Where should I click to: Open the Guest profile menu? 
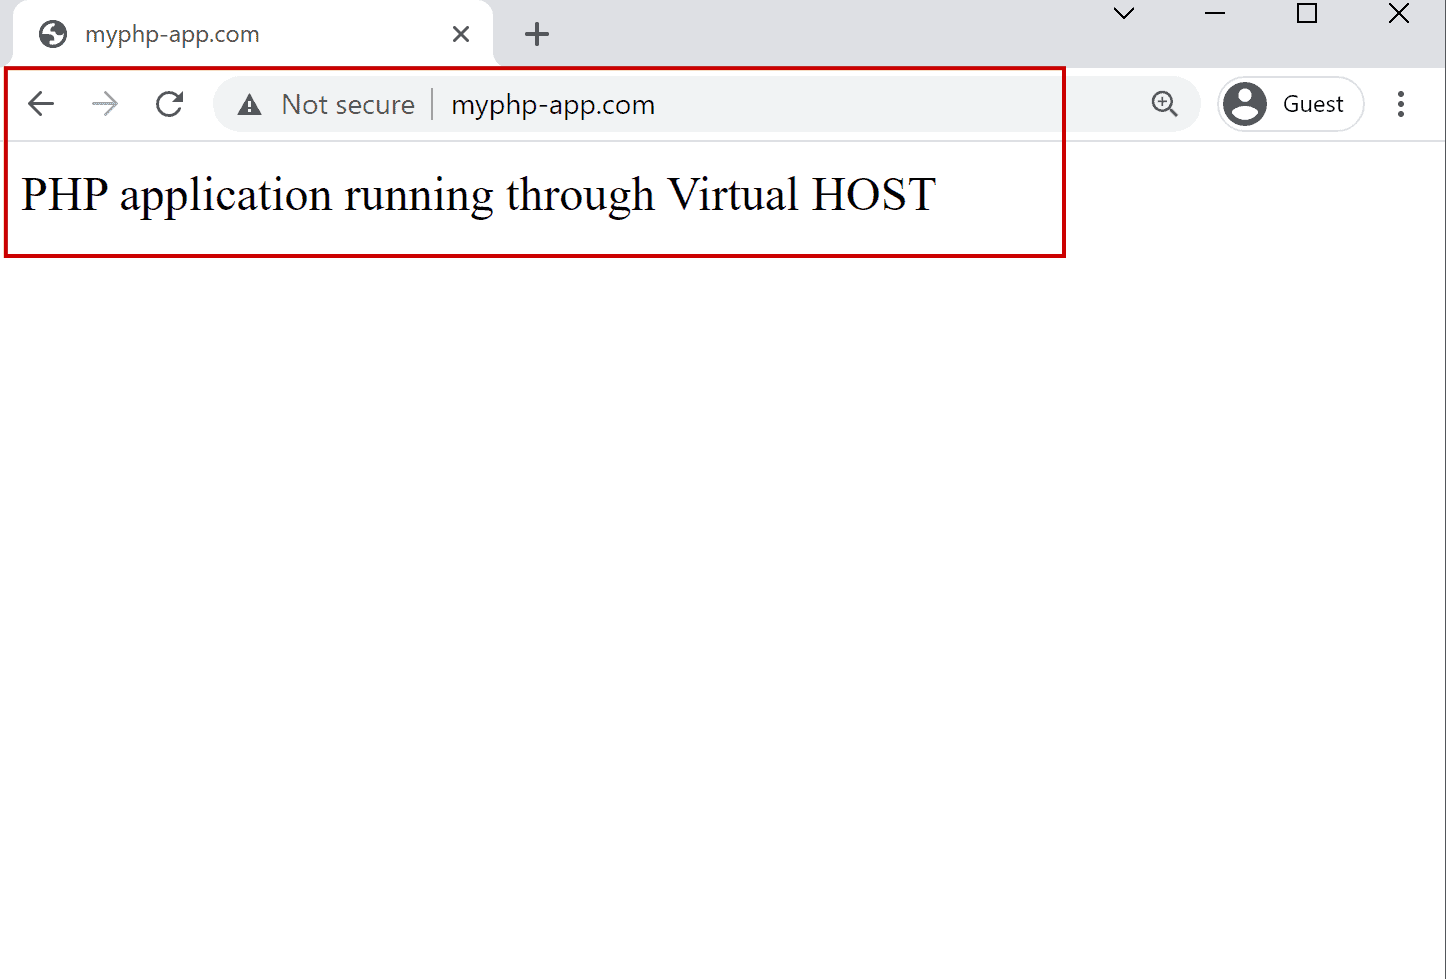[x=1291, y=104]
